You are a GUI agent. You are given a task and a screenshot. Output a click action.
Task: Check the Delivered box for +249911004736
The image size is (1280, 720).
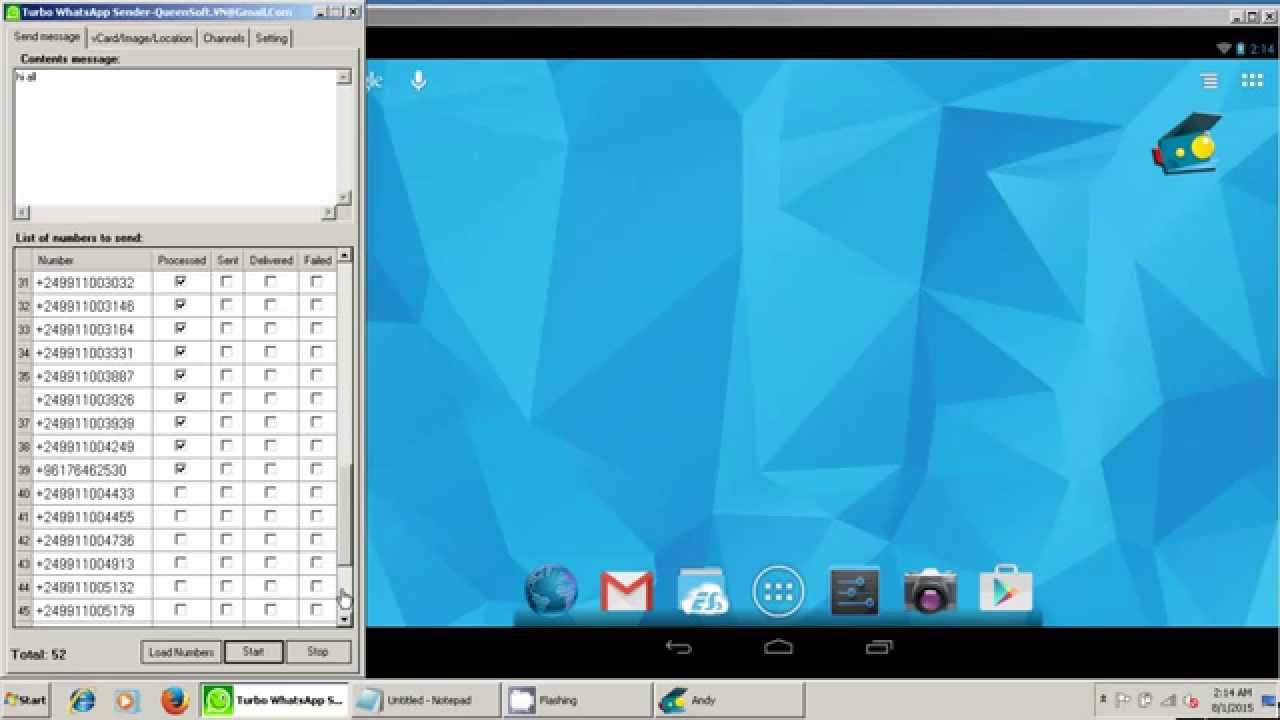pyautogui.click(x=270, y=540)
